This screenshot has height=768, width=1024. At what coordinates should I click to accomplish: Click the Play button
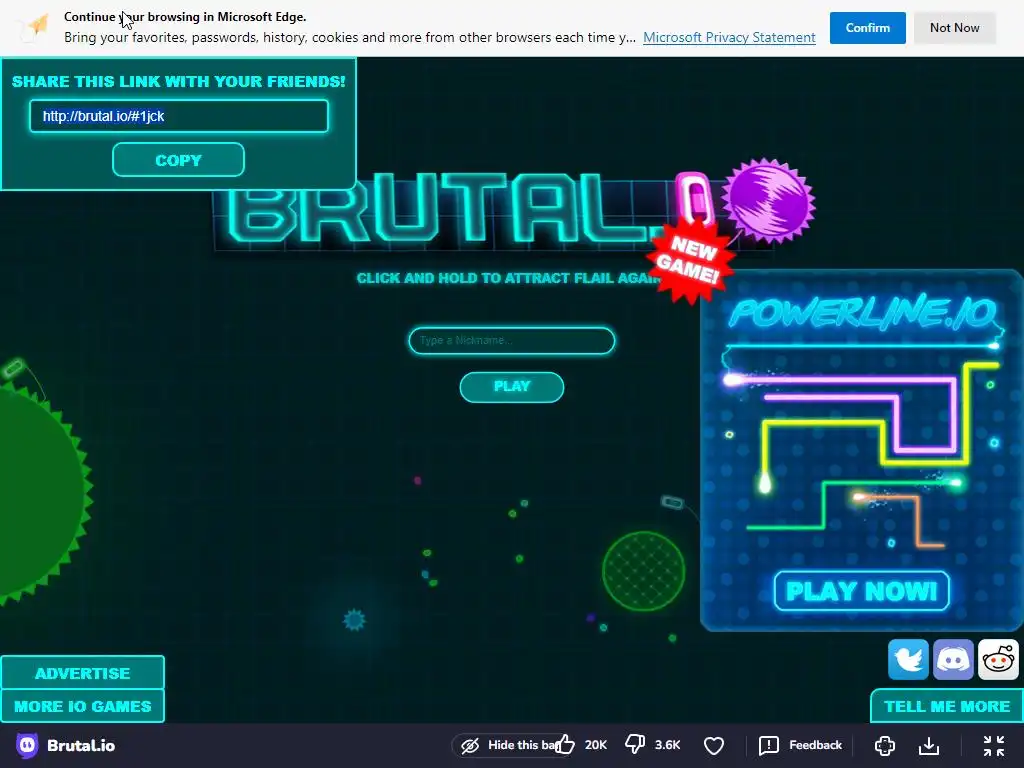(x=511, y=387)
